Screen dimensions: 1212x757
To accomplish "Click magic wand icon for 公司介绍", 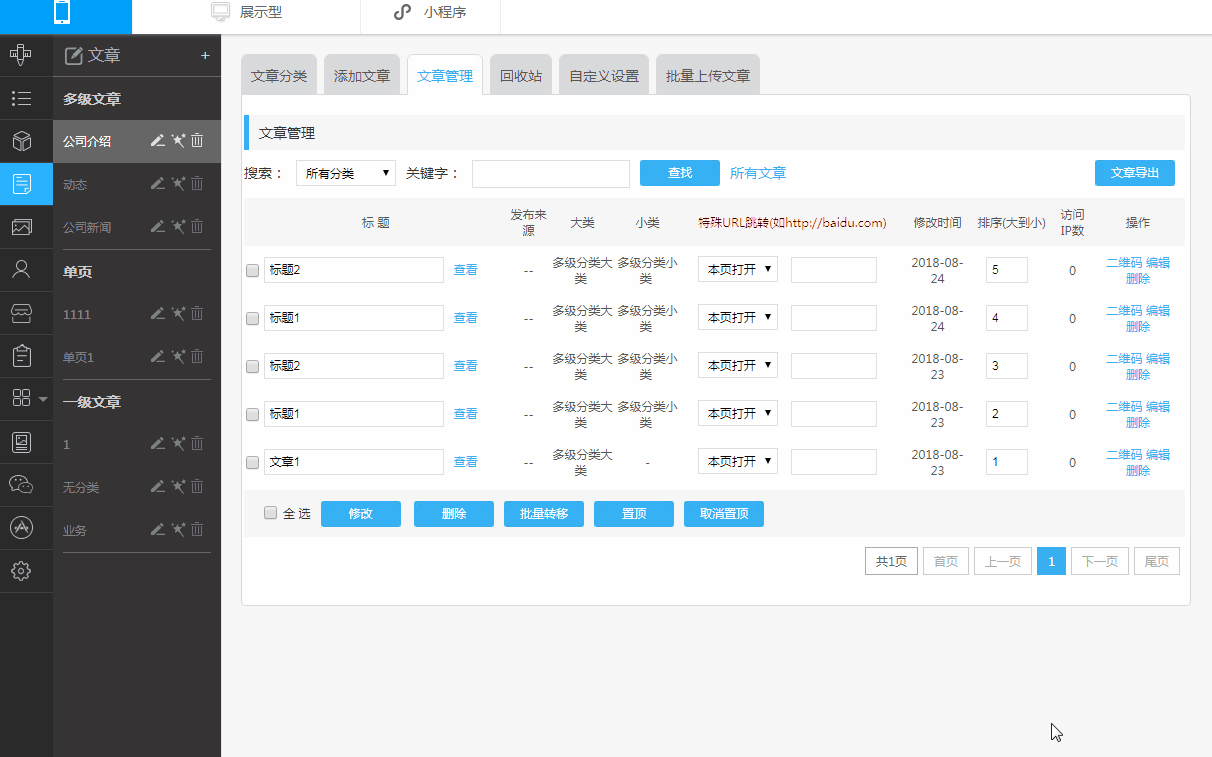I will pyautogui.click(x=178, y=141).
